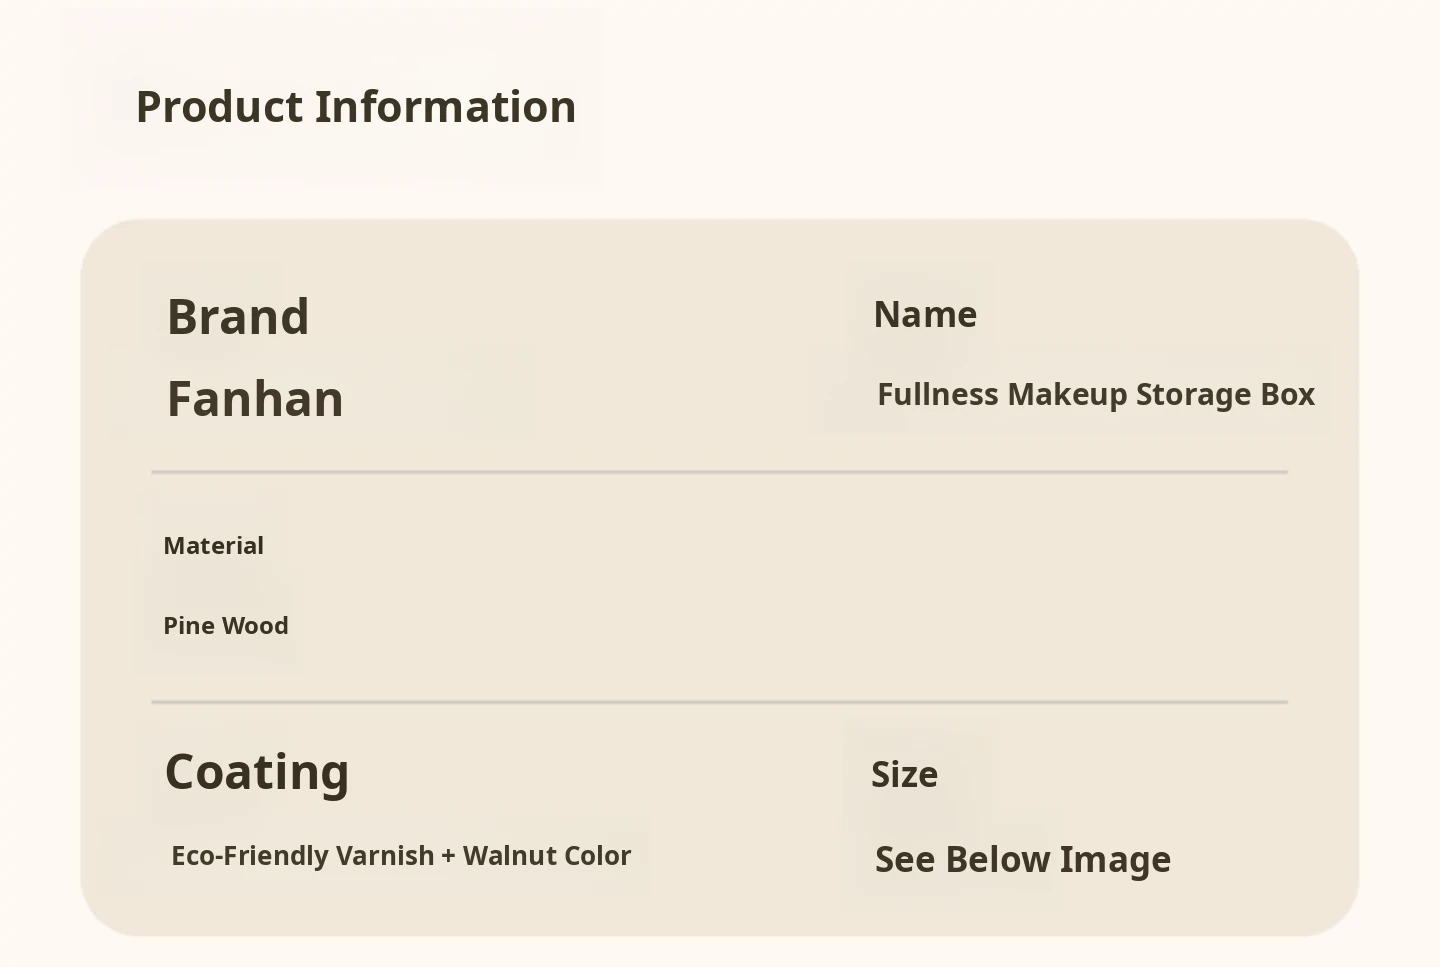Viewport: 1440px width, 967px height.
Task: Select the "Name" field label
Action: (x=925, y=315)
